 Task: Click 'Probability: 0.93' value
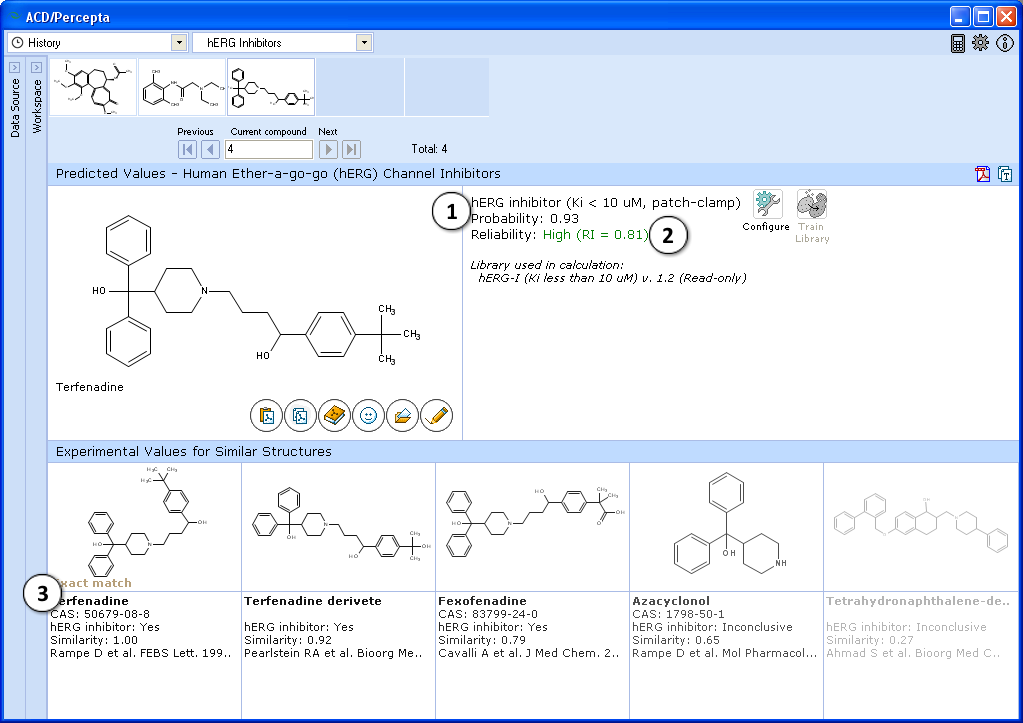tap(525, 219)
